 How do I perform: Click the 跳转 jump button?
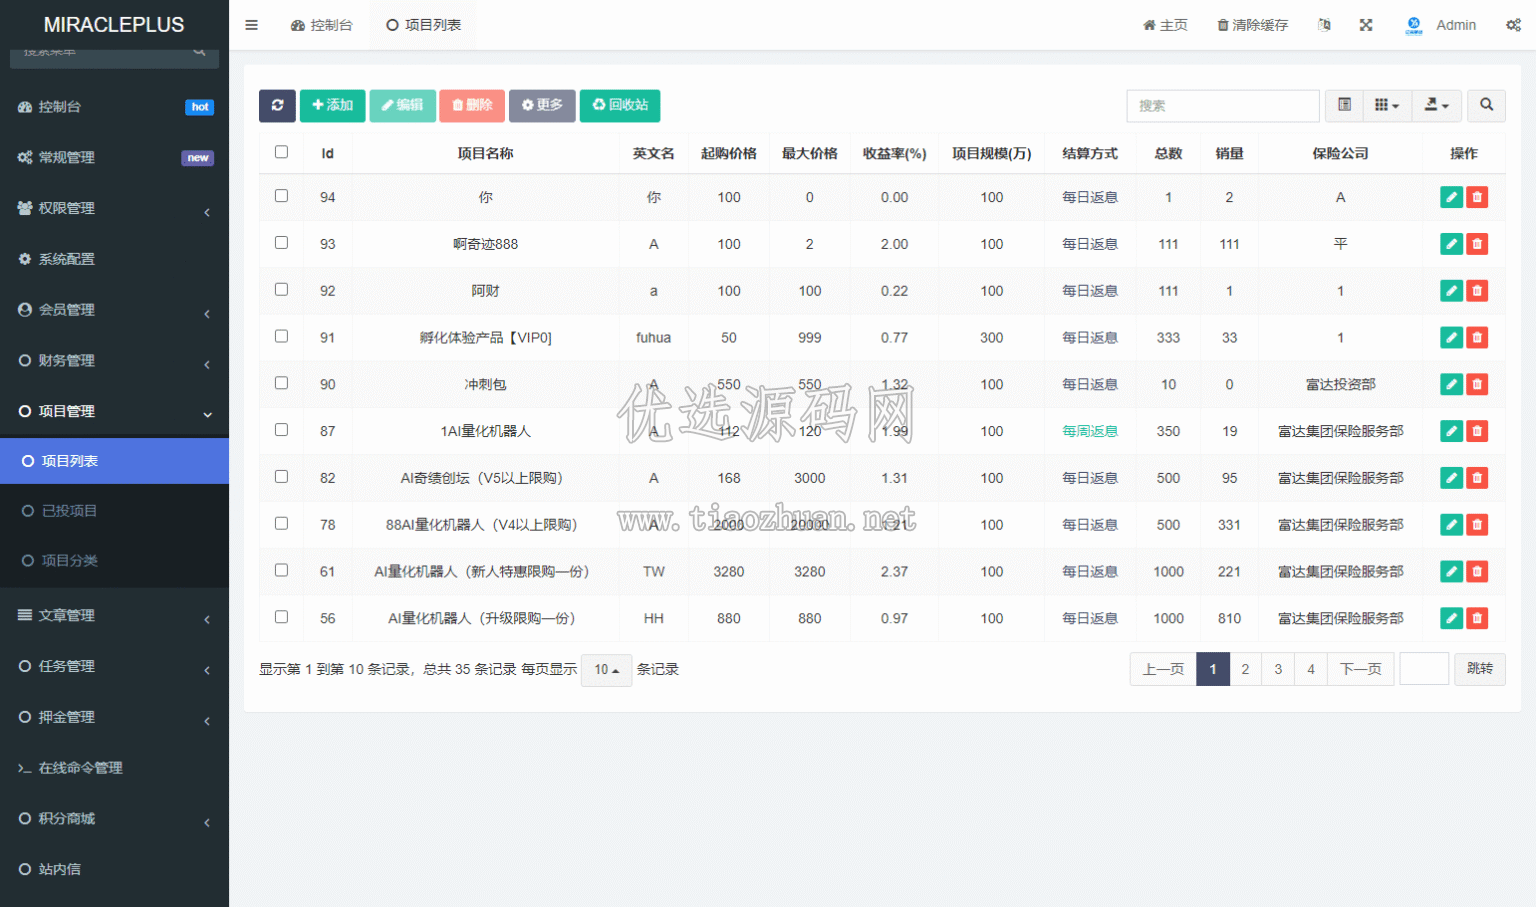click(x=1480, y=669)
